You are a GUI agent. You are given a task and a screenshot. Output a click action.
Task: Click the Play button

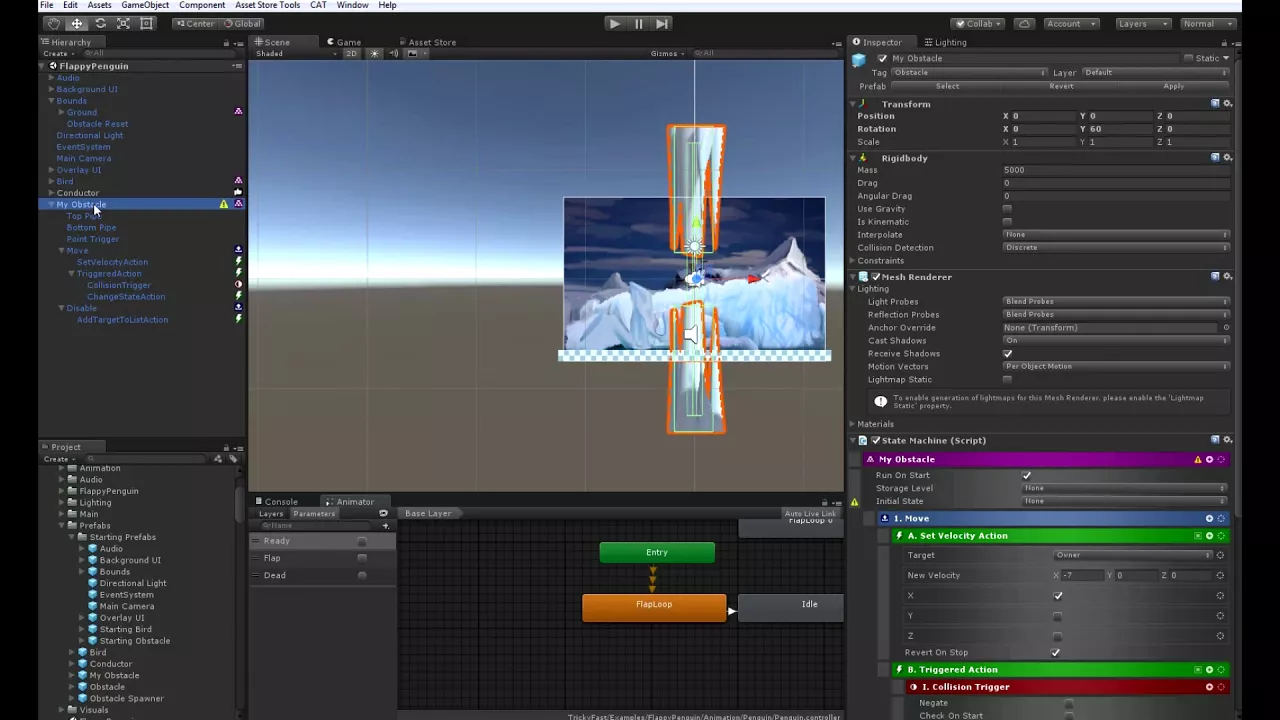tap(614, 23)
